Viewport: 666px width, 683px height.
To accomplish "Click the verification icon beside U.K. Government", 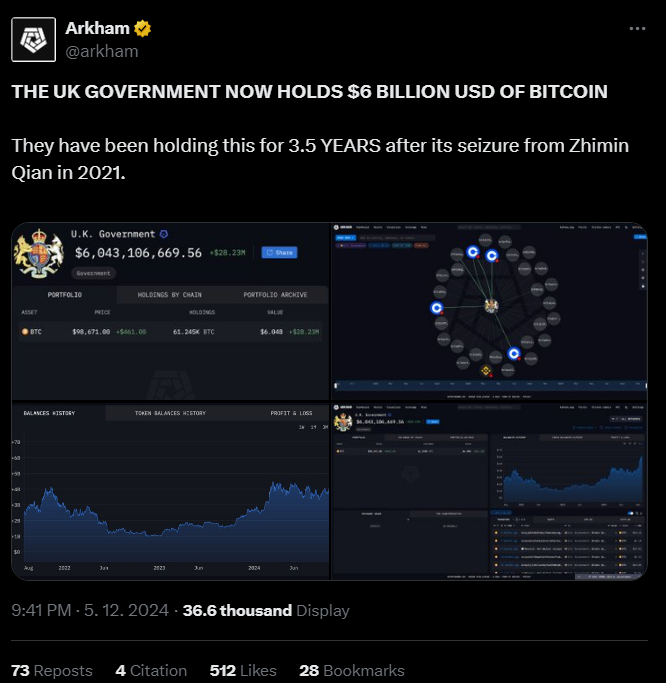I will coord(164,234).
